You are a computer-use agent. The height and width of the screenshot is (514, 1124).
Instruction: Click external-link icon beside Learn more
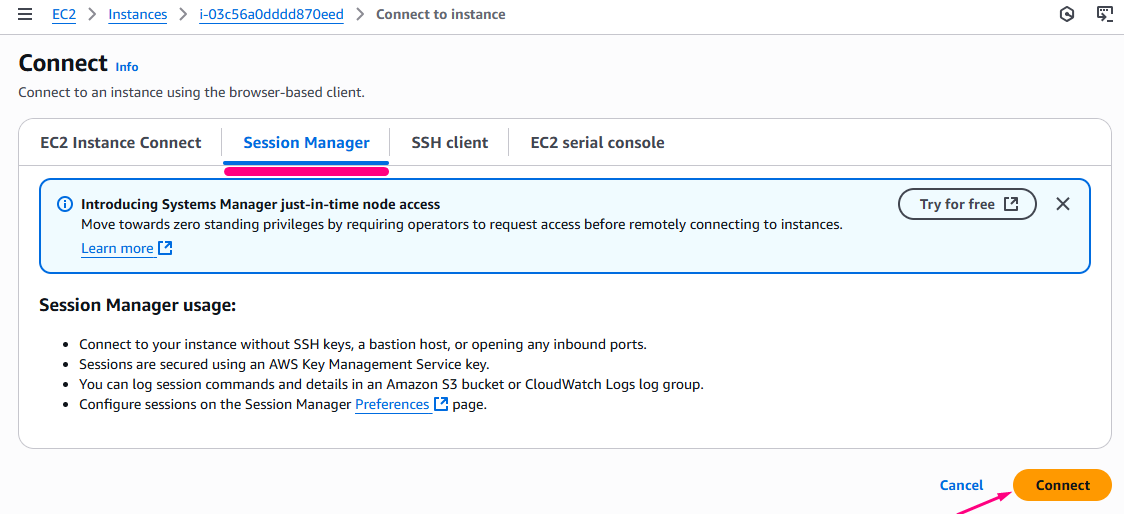(x=166, y=248)
